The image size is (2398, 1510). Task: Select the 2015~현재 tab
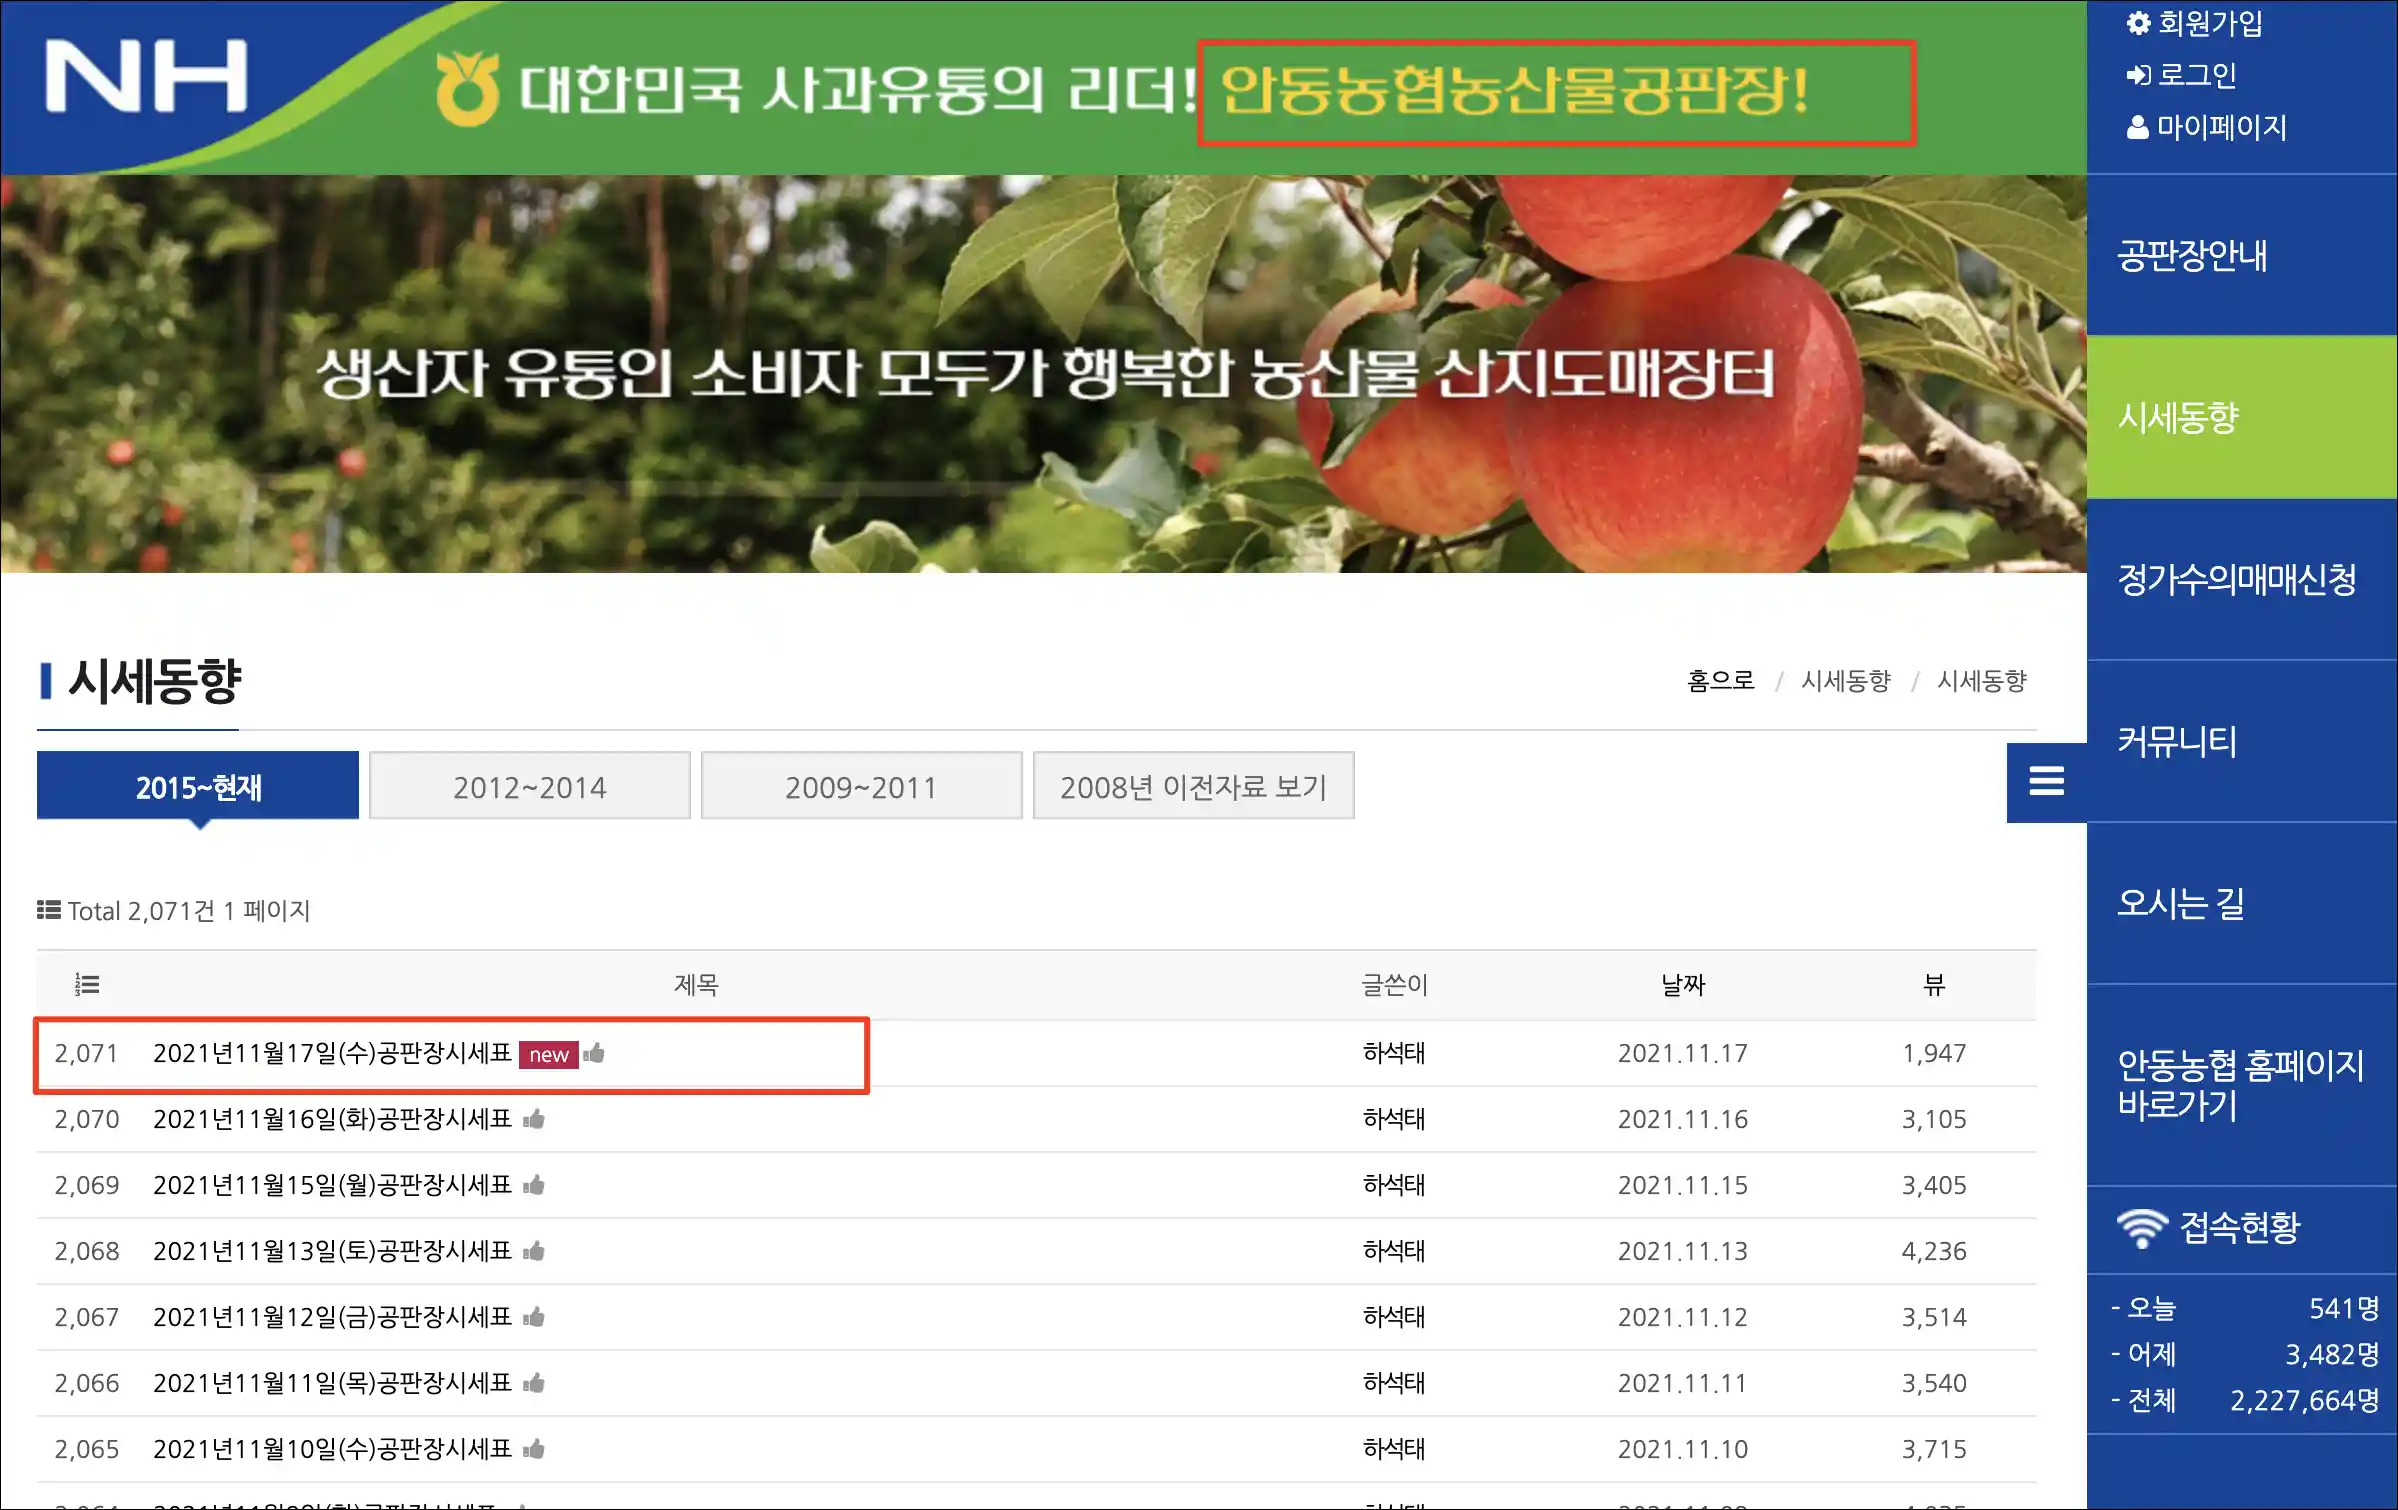point(198,787)
